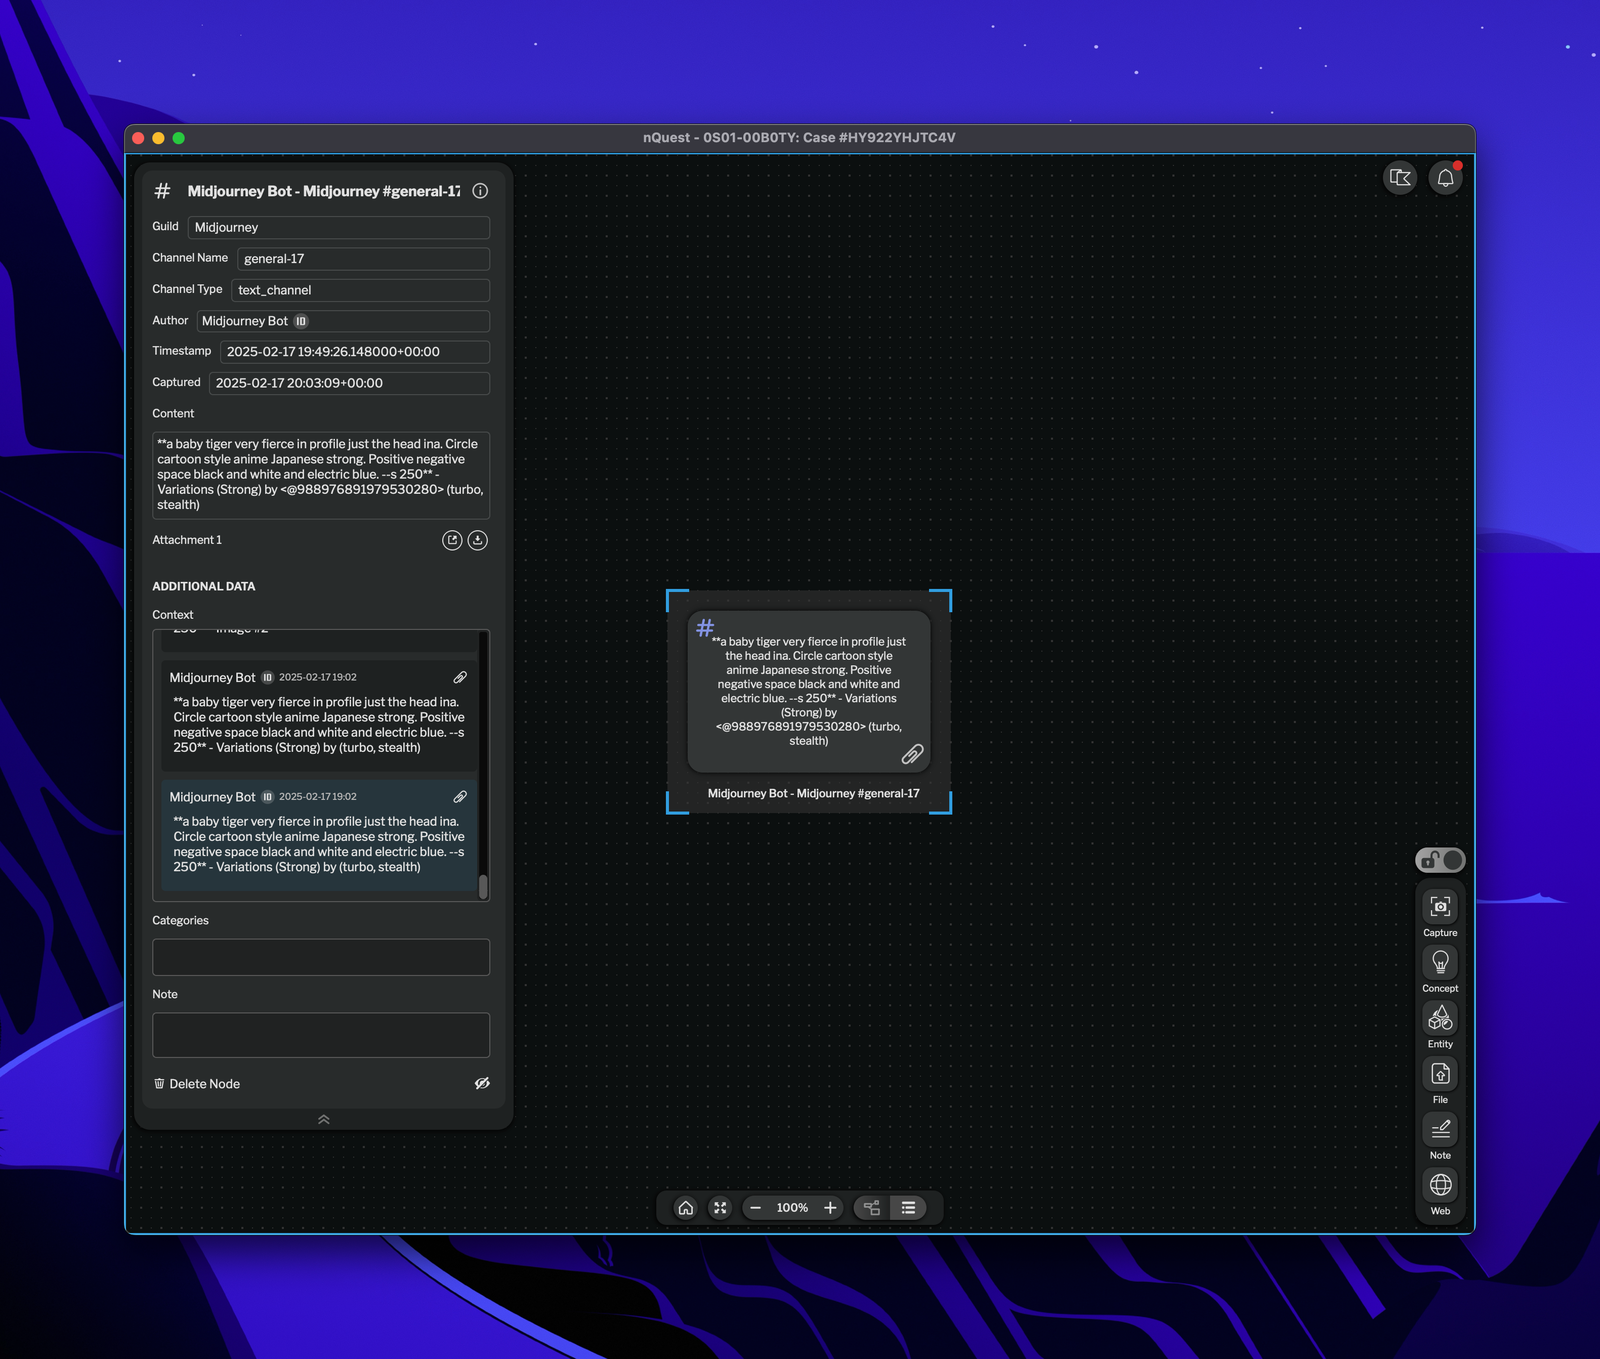Viewport: 1600px width, 1359px height.
Task: Select the first Midjourney Bot context message text
Action: [x=319, y=725]
